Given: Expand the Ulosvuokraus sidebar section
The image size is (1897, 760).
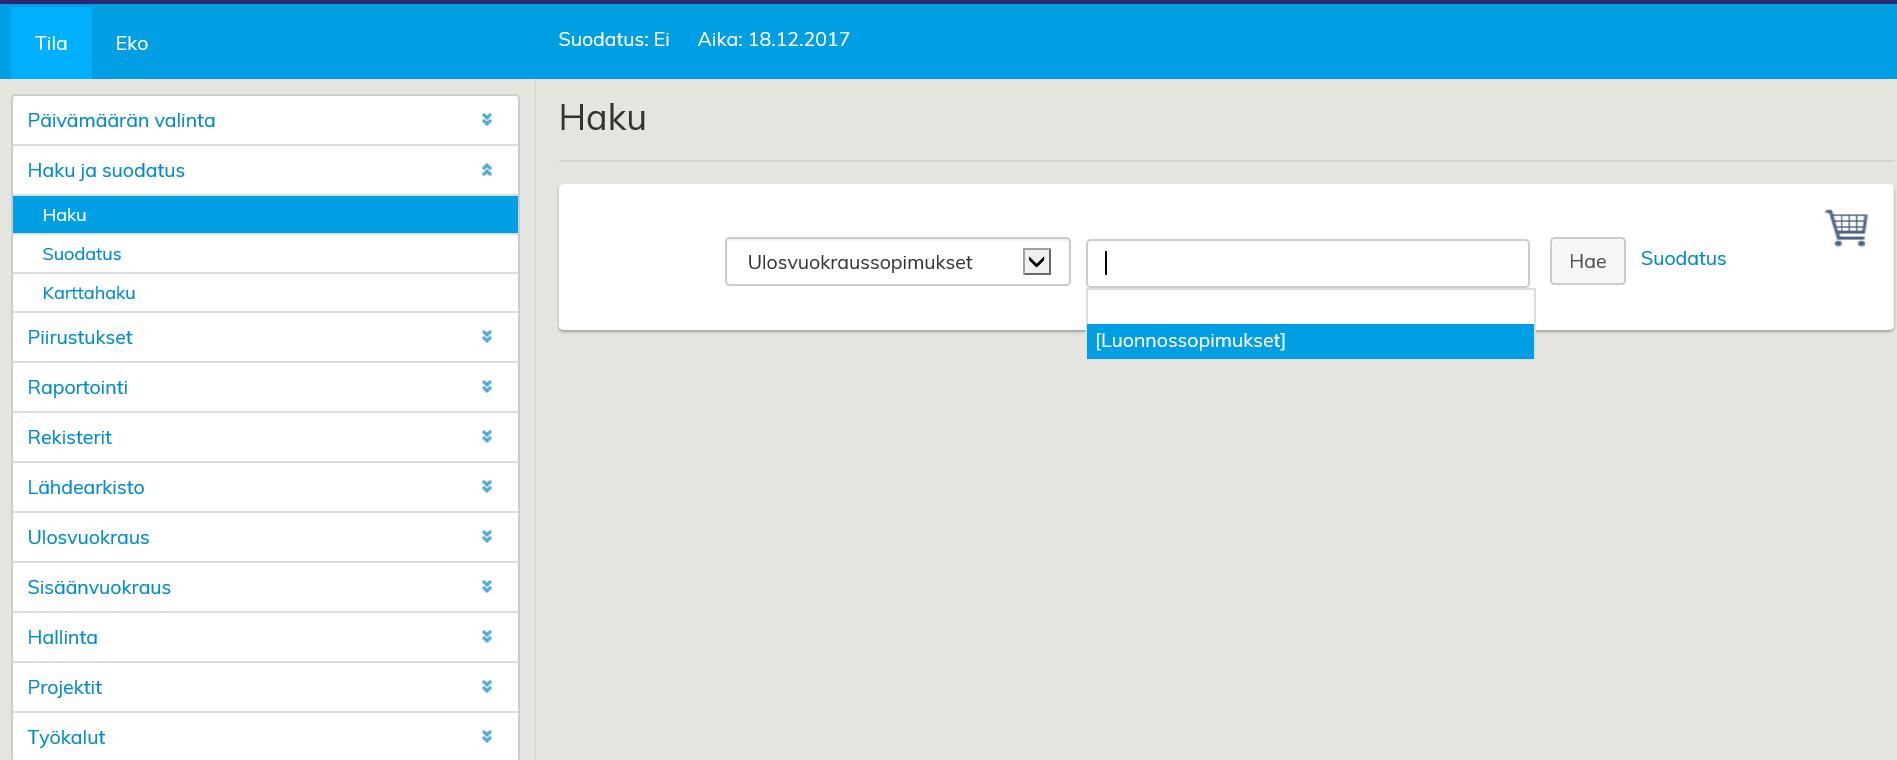Looking at the screenshot, I should click(88, 537).
